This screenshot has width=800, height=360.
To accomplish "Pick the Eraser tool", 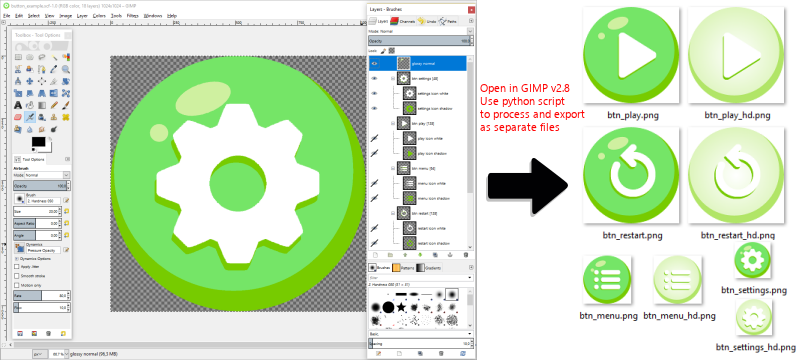I will tap(18, 117).
